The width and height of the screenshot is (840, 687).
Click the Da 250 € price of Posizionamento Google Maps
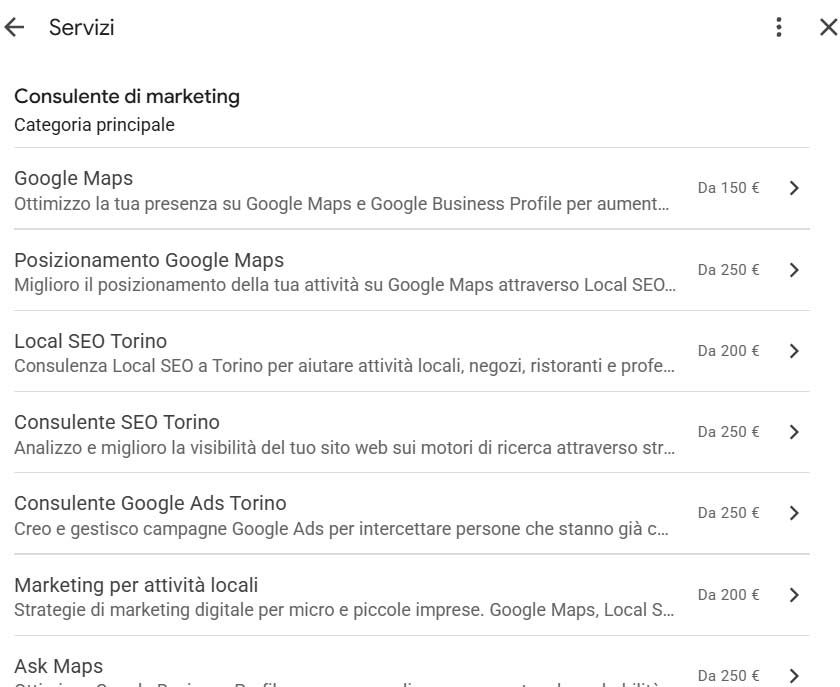tap(729, 270)
